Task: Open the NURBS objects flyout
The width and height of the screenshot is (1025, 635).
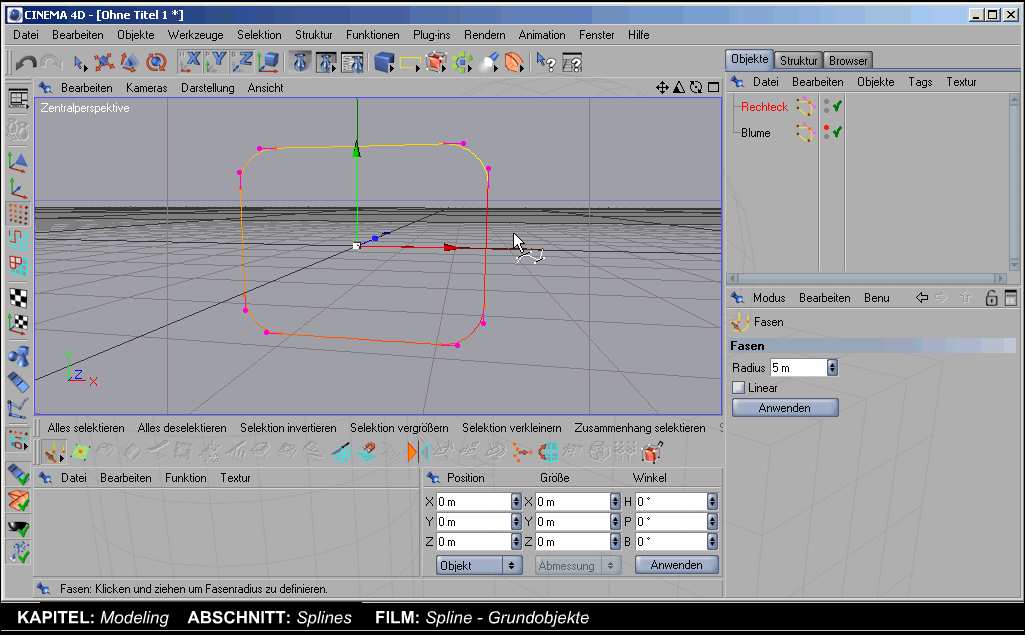Action: (x=436, y=62)
